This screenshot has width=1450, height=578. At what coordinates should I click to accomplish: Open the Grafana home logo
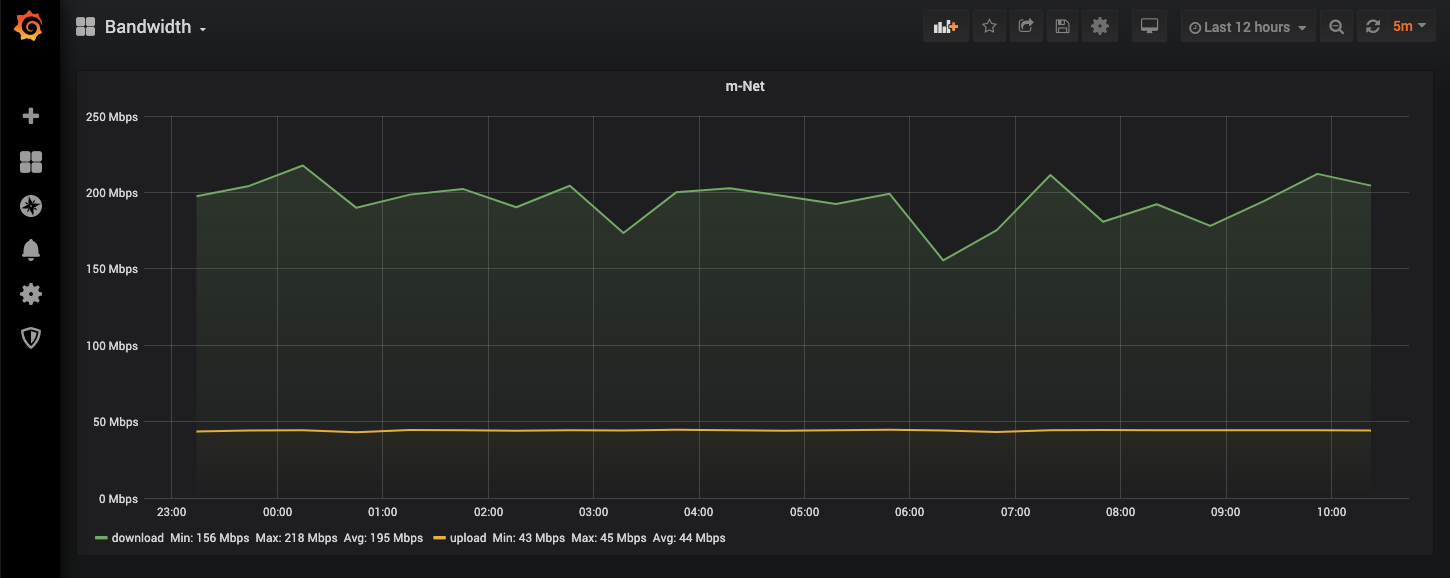coord(30,27)
